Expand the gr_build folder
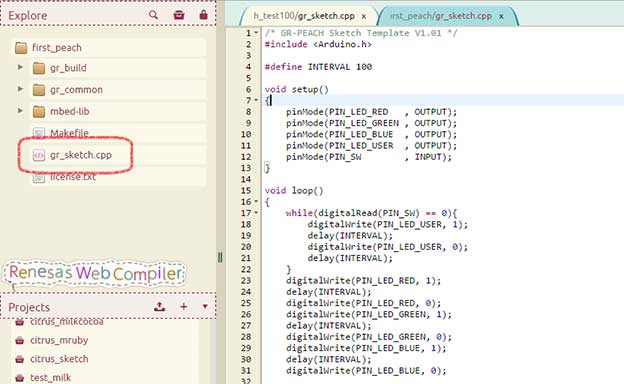 click(20, 67)
